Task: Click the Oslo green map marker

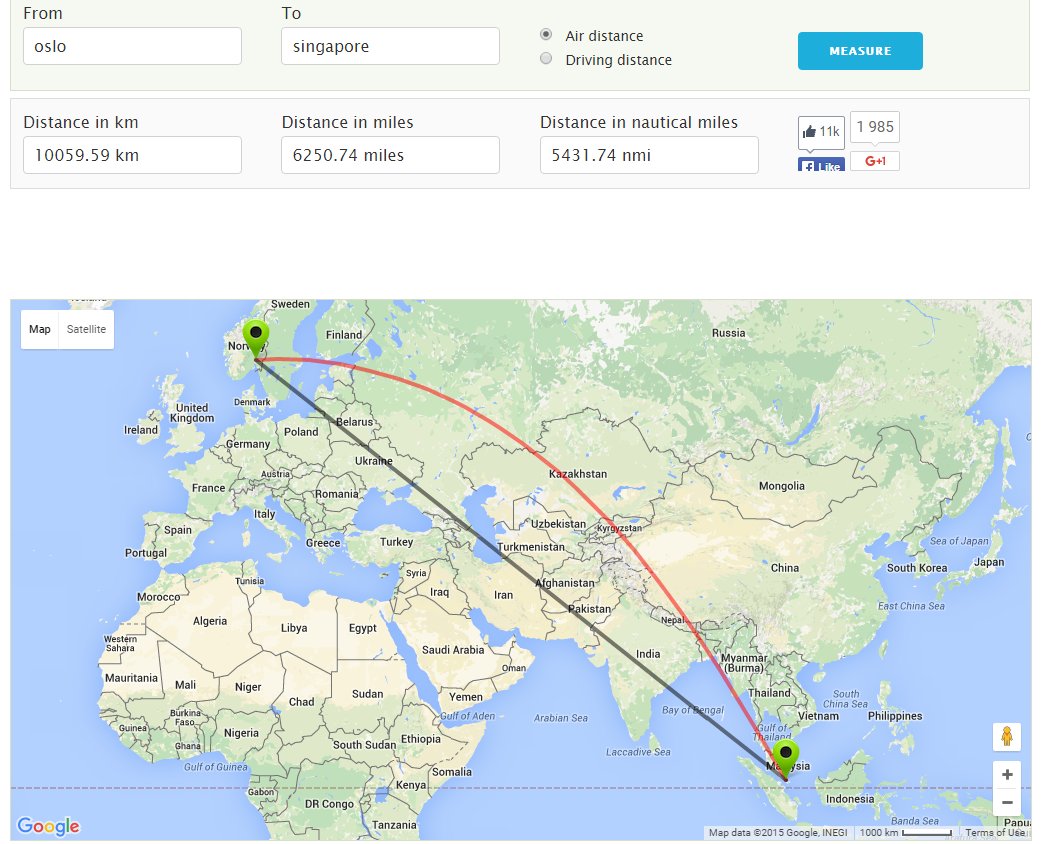Action: coord(255,338)
